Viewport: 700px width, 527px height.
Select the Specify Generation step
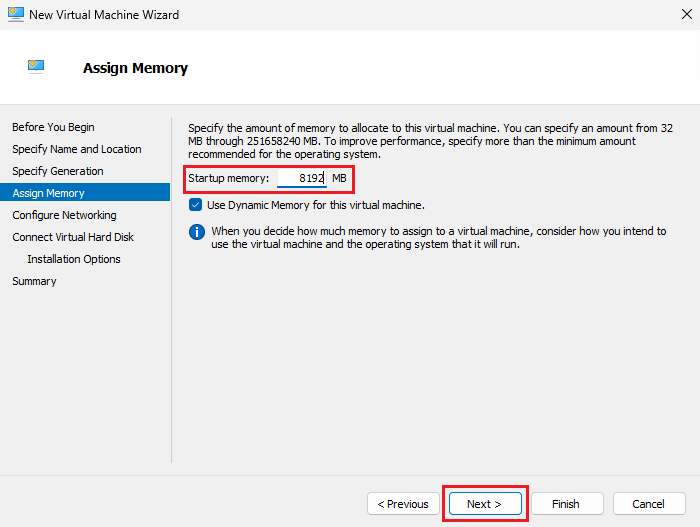(x=58, y=171)
